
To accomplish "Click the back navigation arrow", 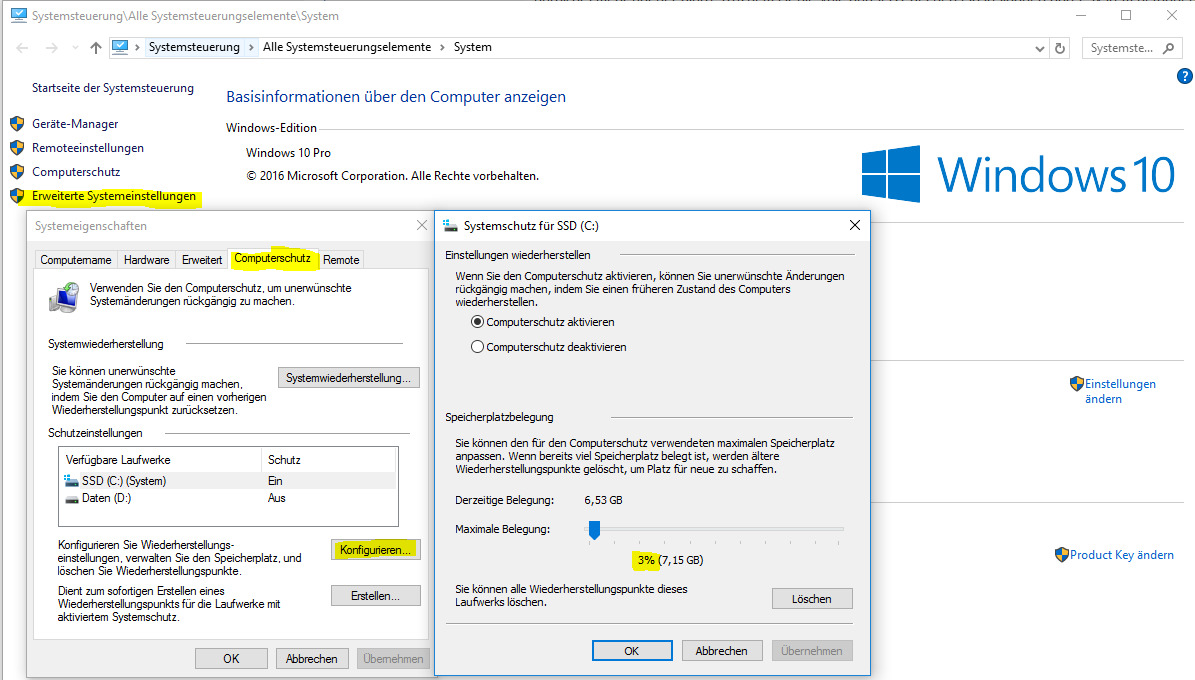I will coord(22,48).
